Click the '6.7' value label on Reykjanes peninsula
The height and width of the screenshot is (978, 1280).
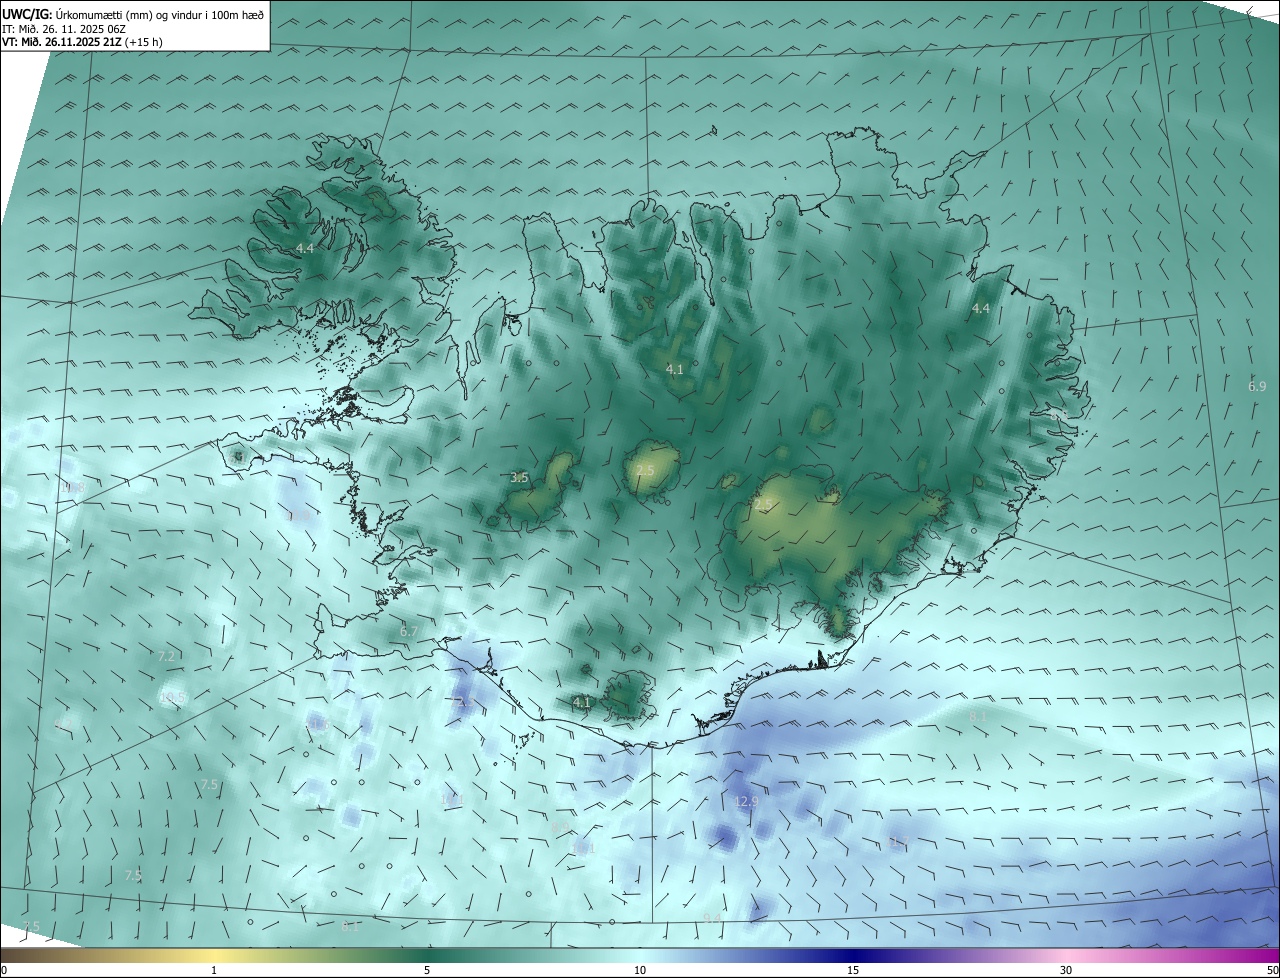click(x=408, y=631)
